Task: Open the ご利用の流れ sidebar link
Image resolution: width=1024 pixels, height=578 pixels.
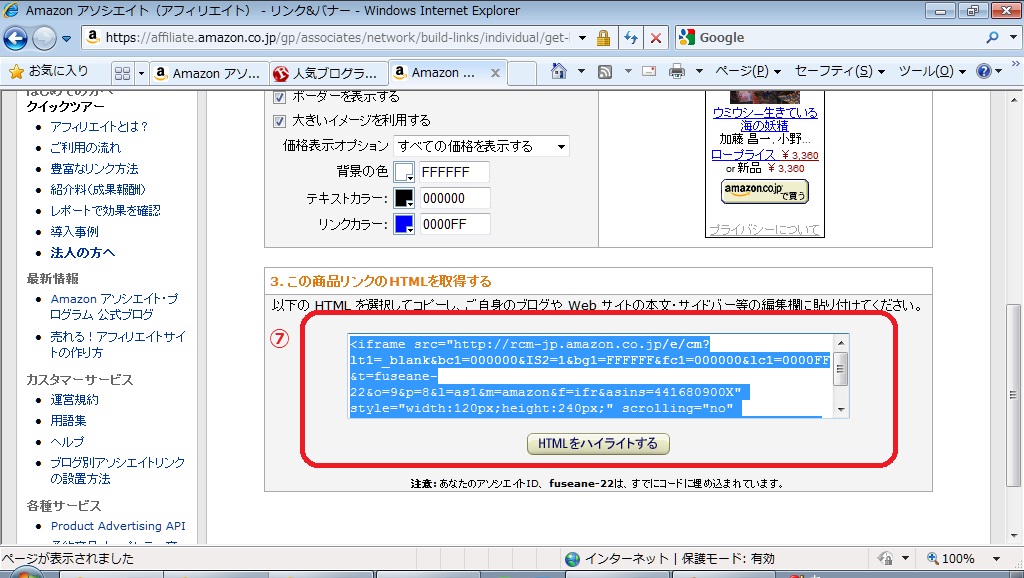Action: click(x=86, y=148)
